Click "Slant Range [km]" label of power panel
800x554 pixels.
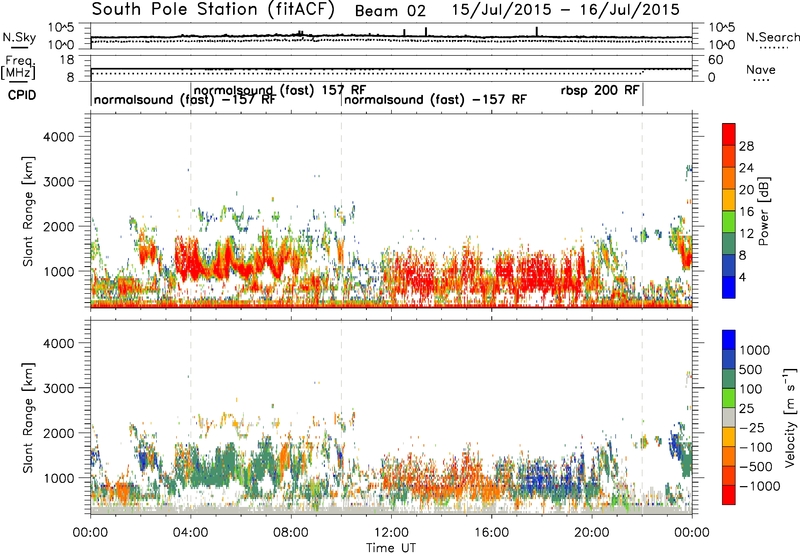28,211
